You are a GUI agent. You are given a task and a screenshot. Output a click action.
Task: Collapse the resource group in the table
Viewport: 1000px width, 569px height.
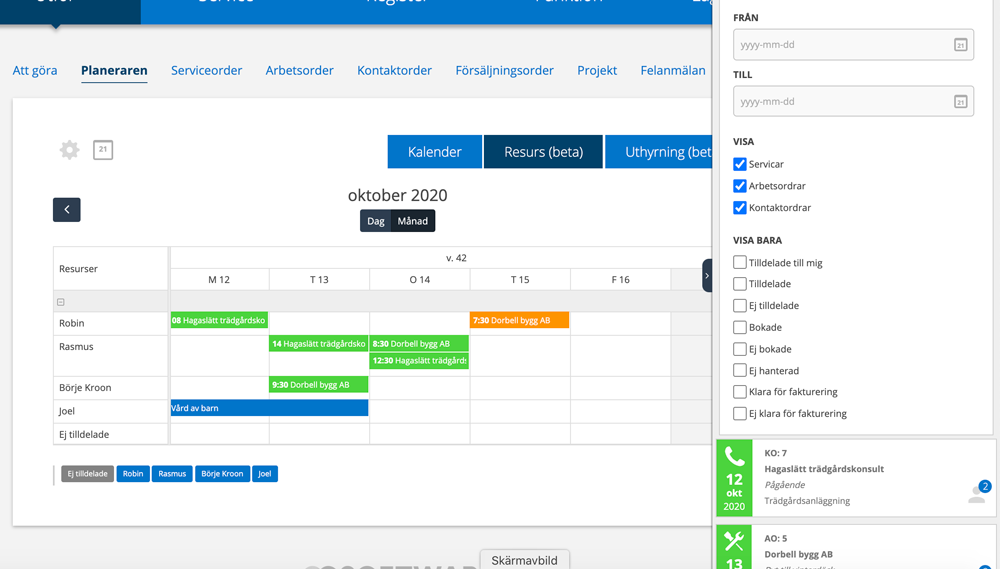pos(61,302)
